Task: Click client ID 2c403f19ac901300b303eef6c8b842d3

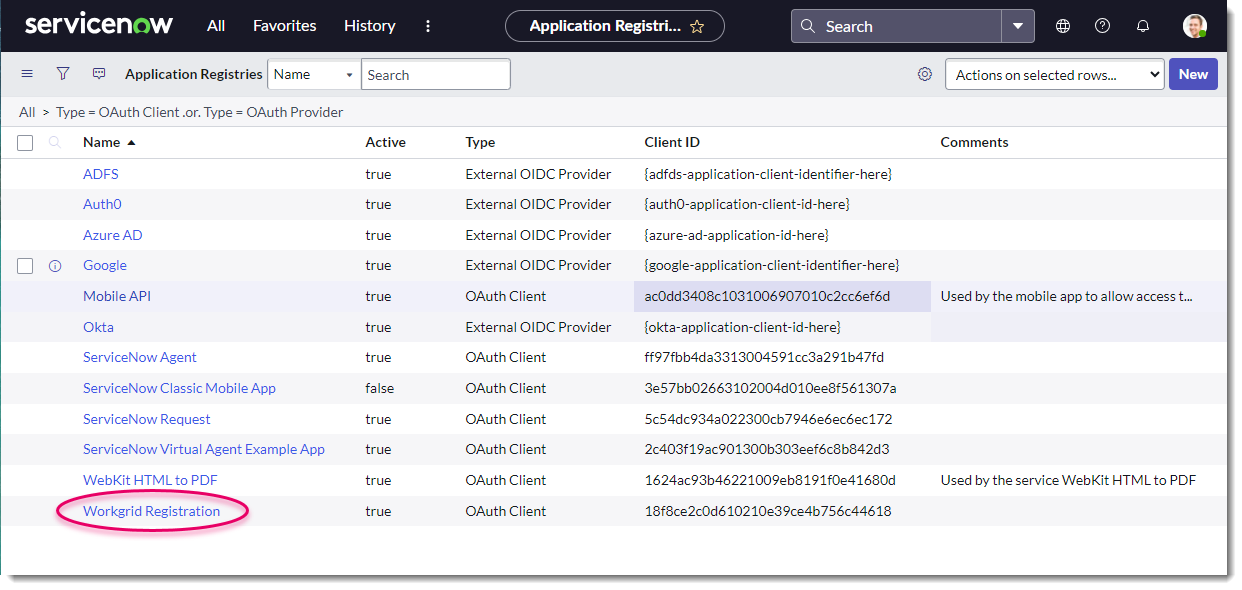Action: coord(767,449)
